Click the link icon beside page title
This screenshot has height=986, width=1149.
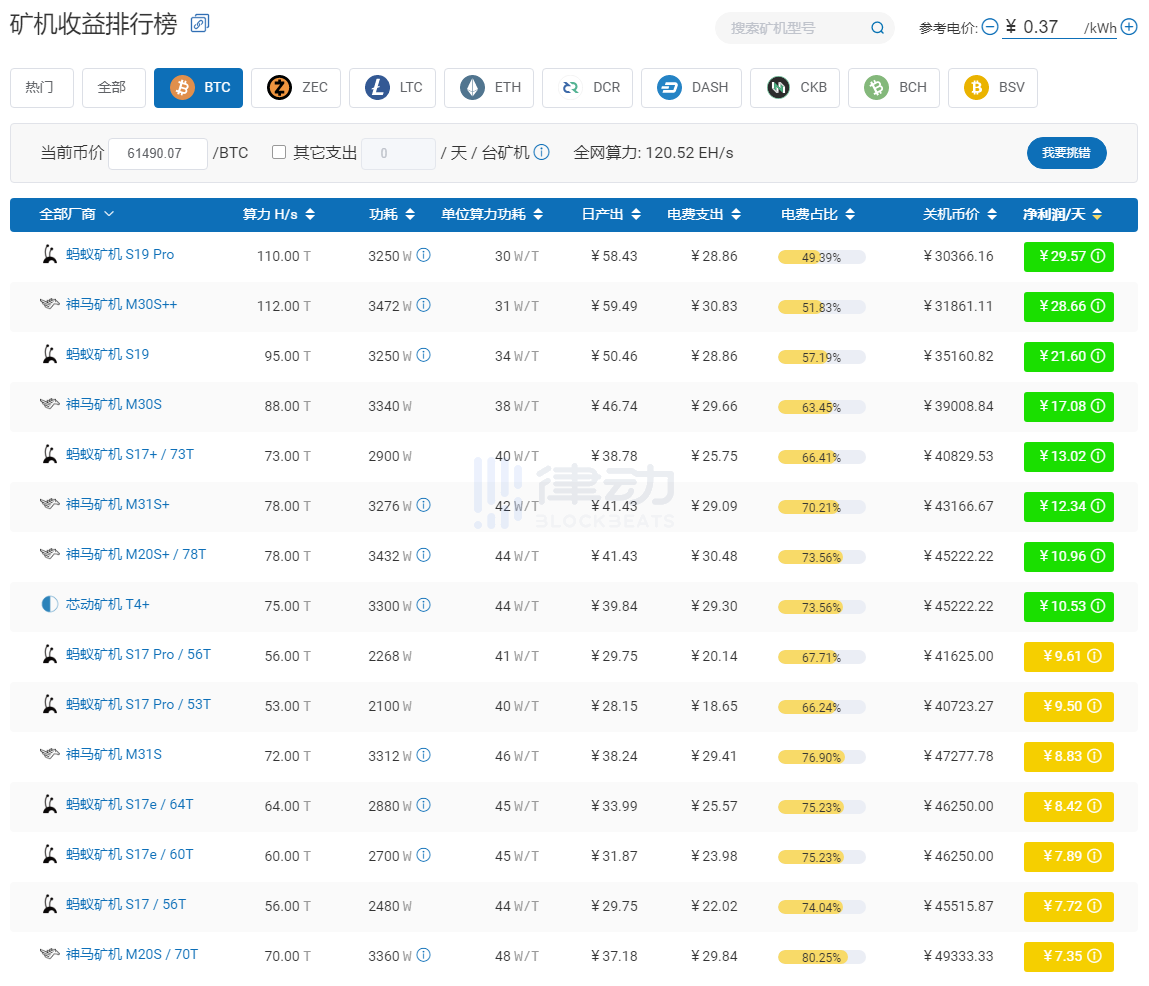click(x=200, y=23)
